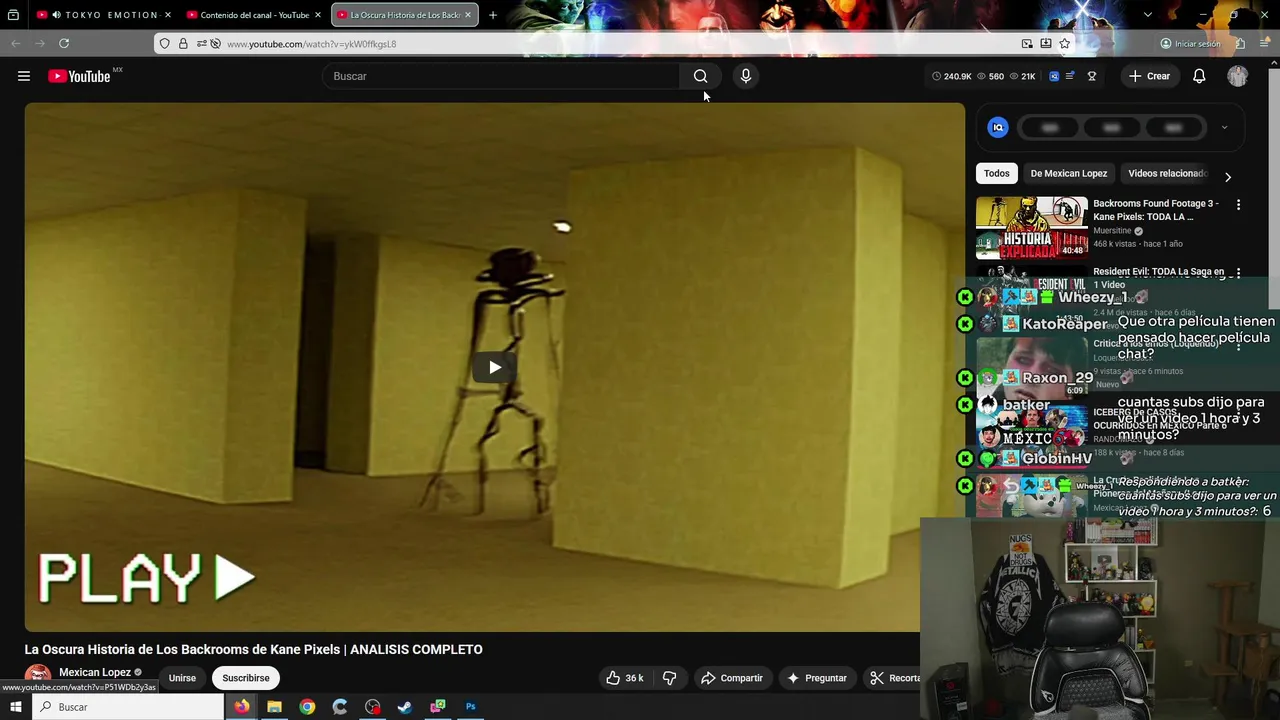Click the video title La Oscura Historia

click(253, 649)
